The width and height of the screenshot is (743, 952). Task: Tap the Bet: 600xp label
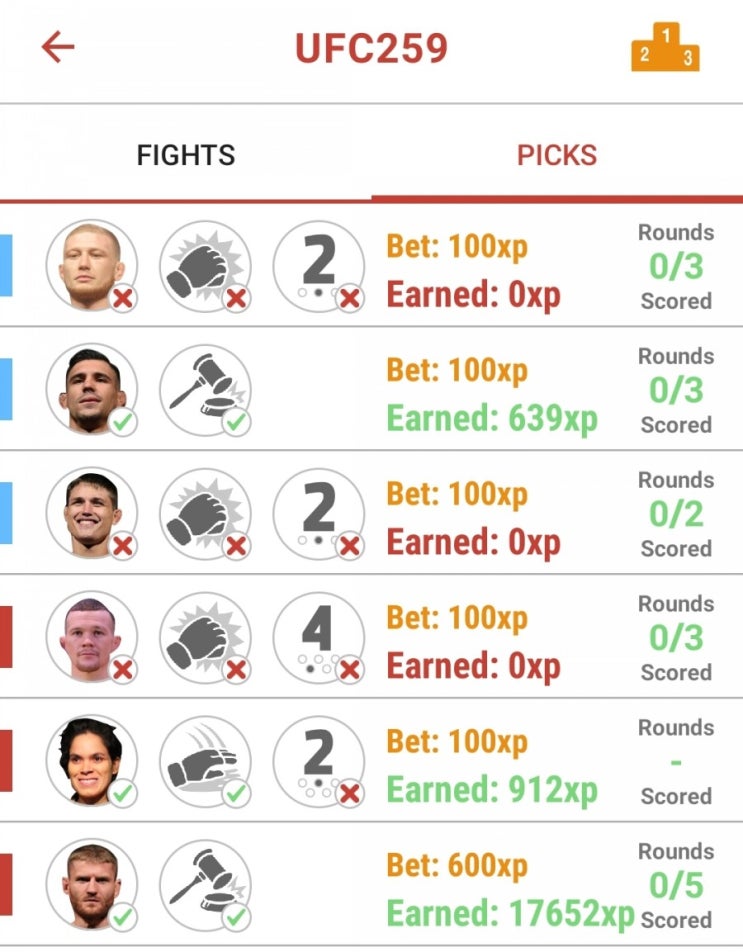[457, 865]
